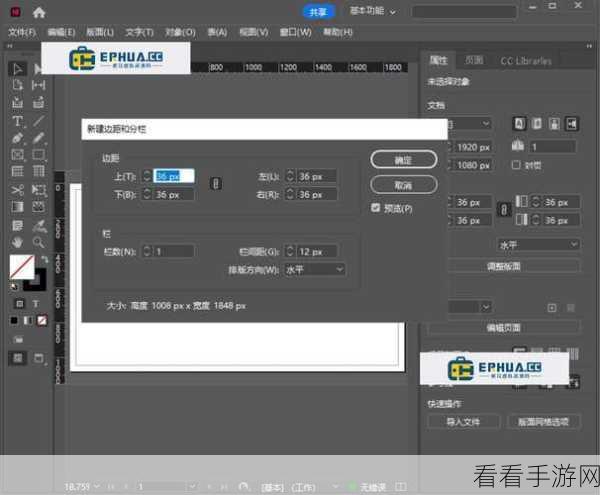Select the Type tool
Image resolution: width=600 pixels, height=495 pixels.
pyautogui.click(x=17, y=121)
